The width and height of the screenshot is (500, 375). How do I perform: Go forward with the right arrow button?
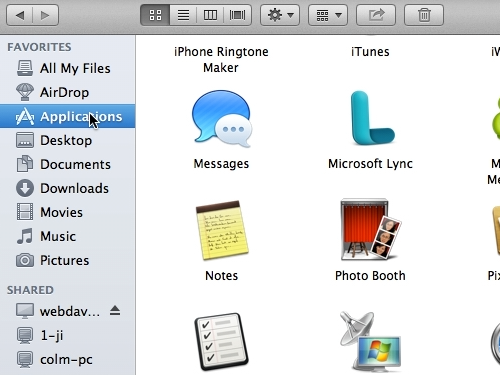[45, 15]
